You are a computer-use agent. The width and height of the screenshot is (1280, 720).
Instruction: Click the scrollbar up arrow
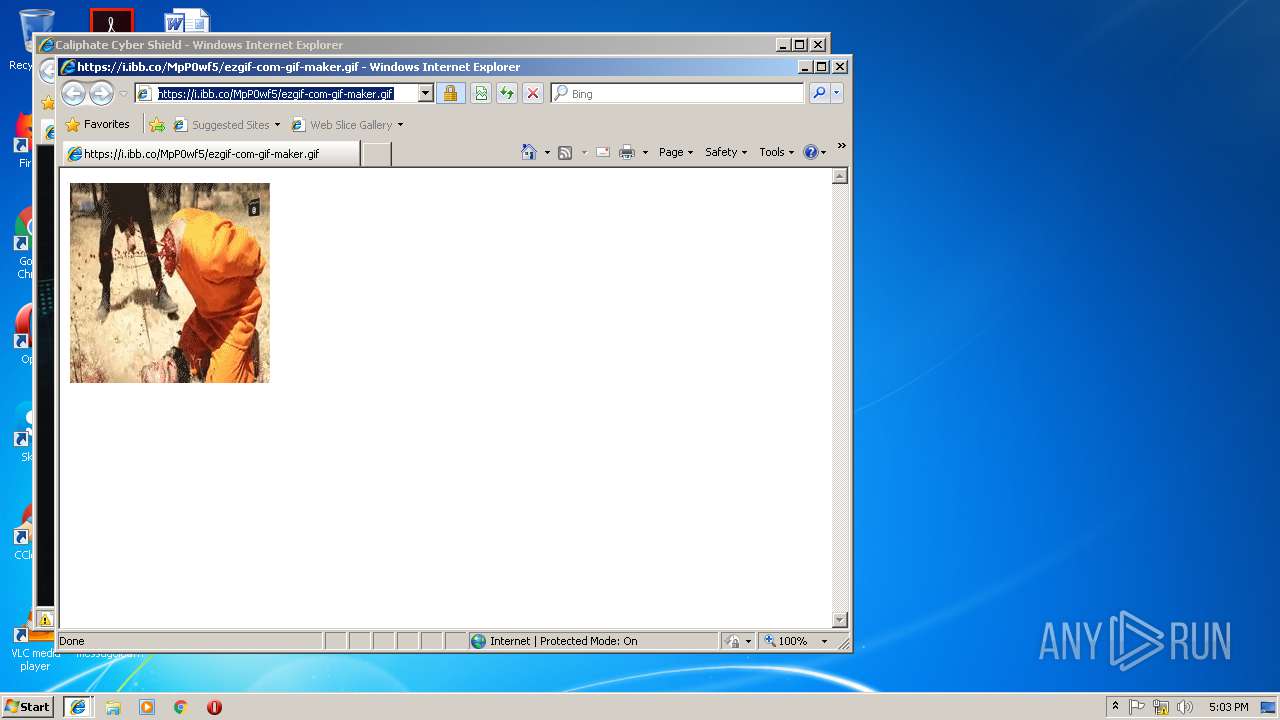(x=840, y=176)
